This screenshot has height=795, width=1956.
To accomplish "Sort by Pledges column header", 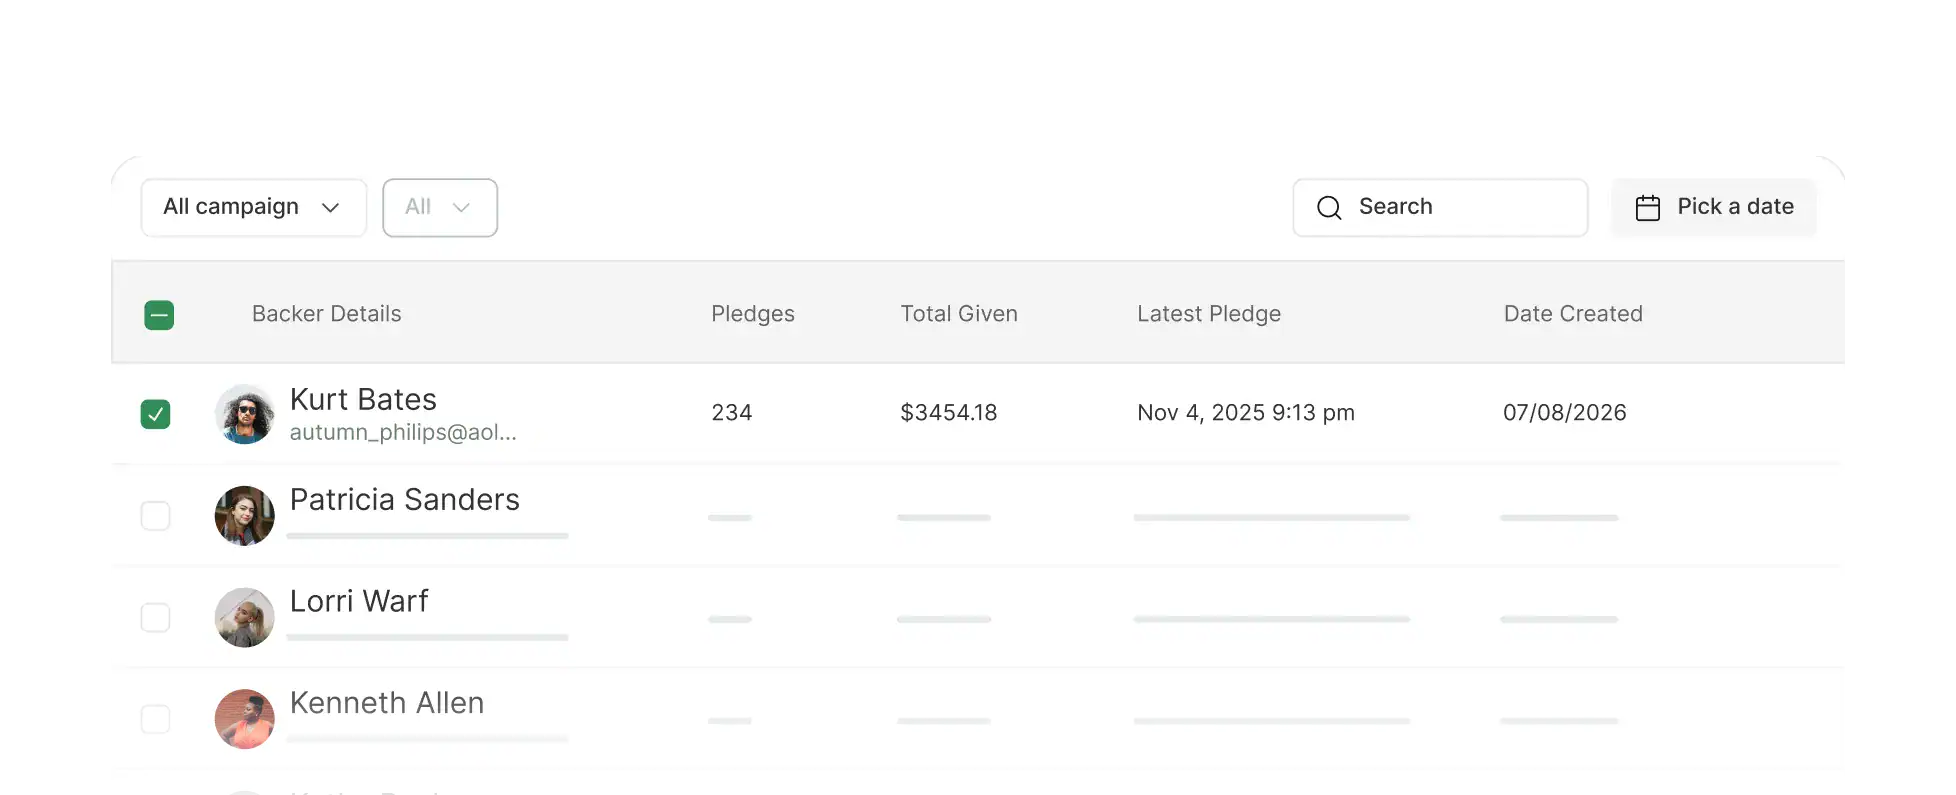I will coord(752,314).
